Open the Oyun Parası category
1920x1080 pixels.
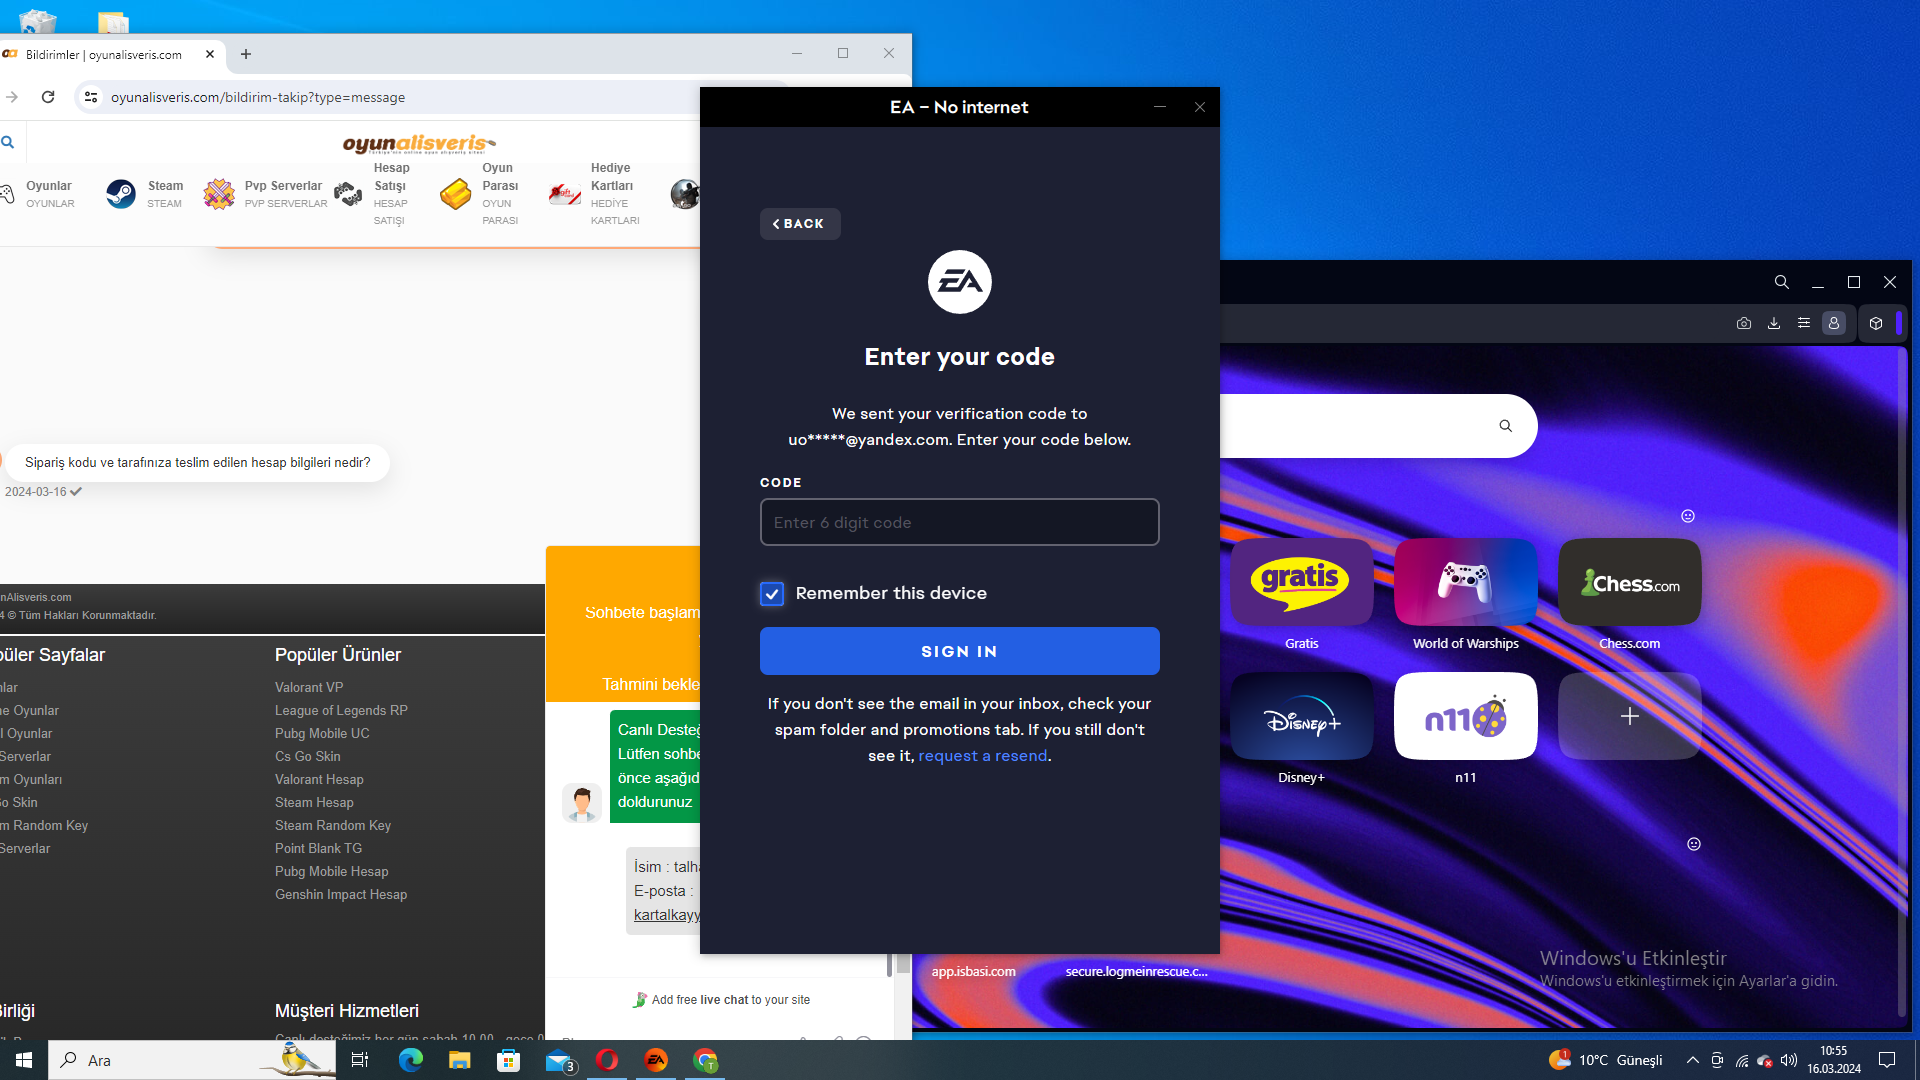point(480,194)
